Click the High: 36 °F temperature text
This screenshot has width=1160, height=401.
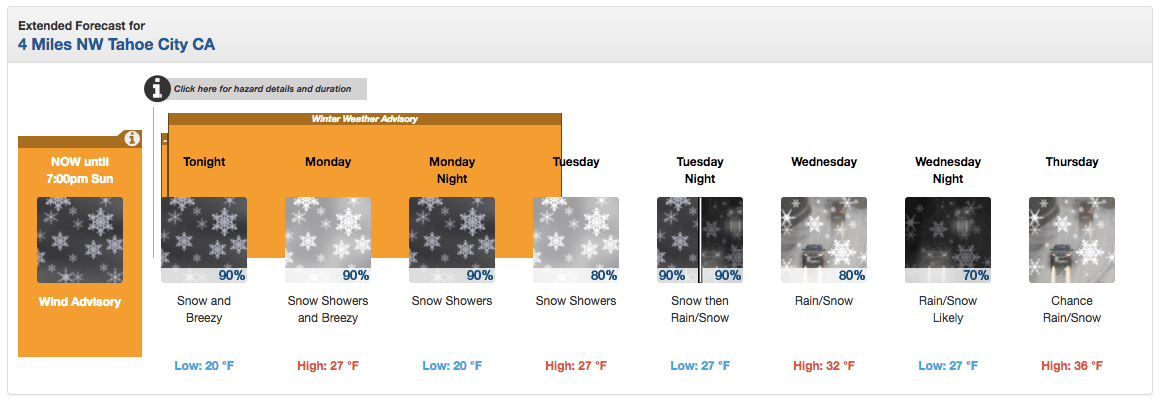pyautogui.click(x=1072, y=365)
